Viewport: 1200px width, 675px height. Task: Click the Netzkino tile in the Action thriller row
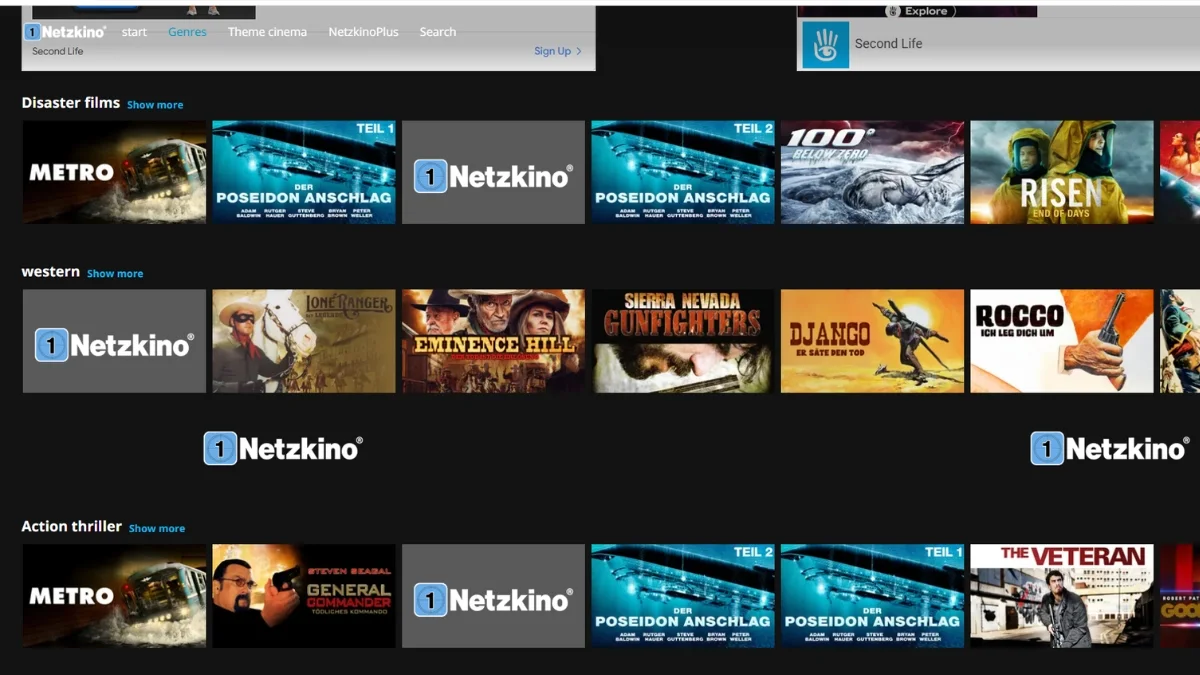(x=493, y=596)
